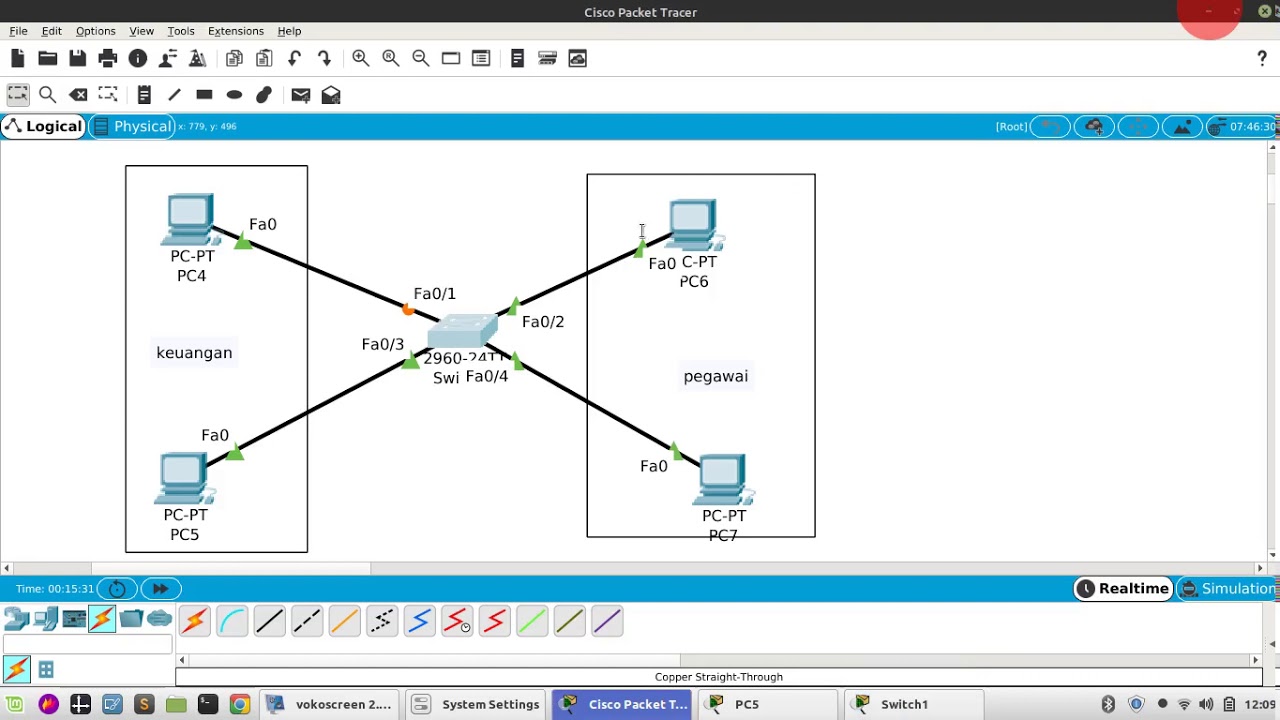The height and width of the screenshot is (720, 1280).
Task: Open the New Cluster cloud icon
Action: coord(1094,127)
